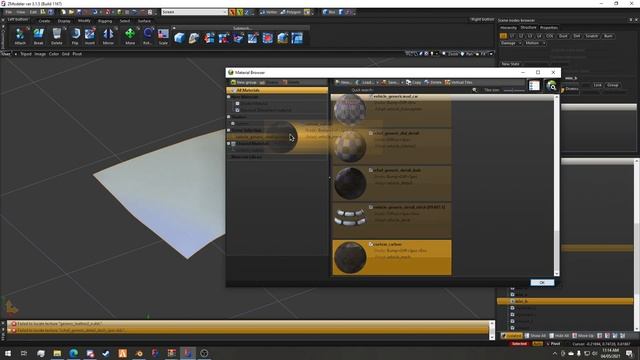This screenshot has width=640, height=360.
Task: Click Vertical Tiles view option
Action: click(459, 82)
